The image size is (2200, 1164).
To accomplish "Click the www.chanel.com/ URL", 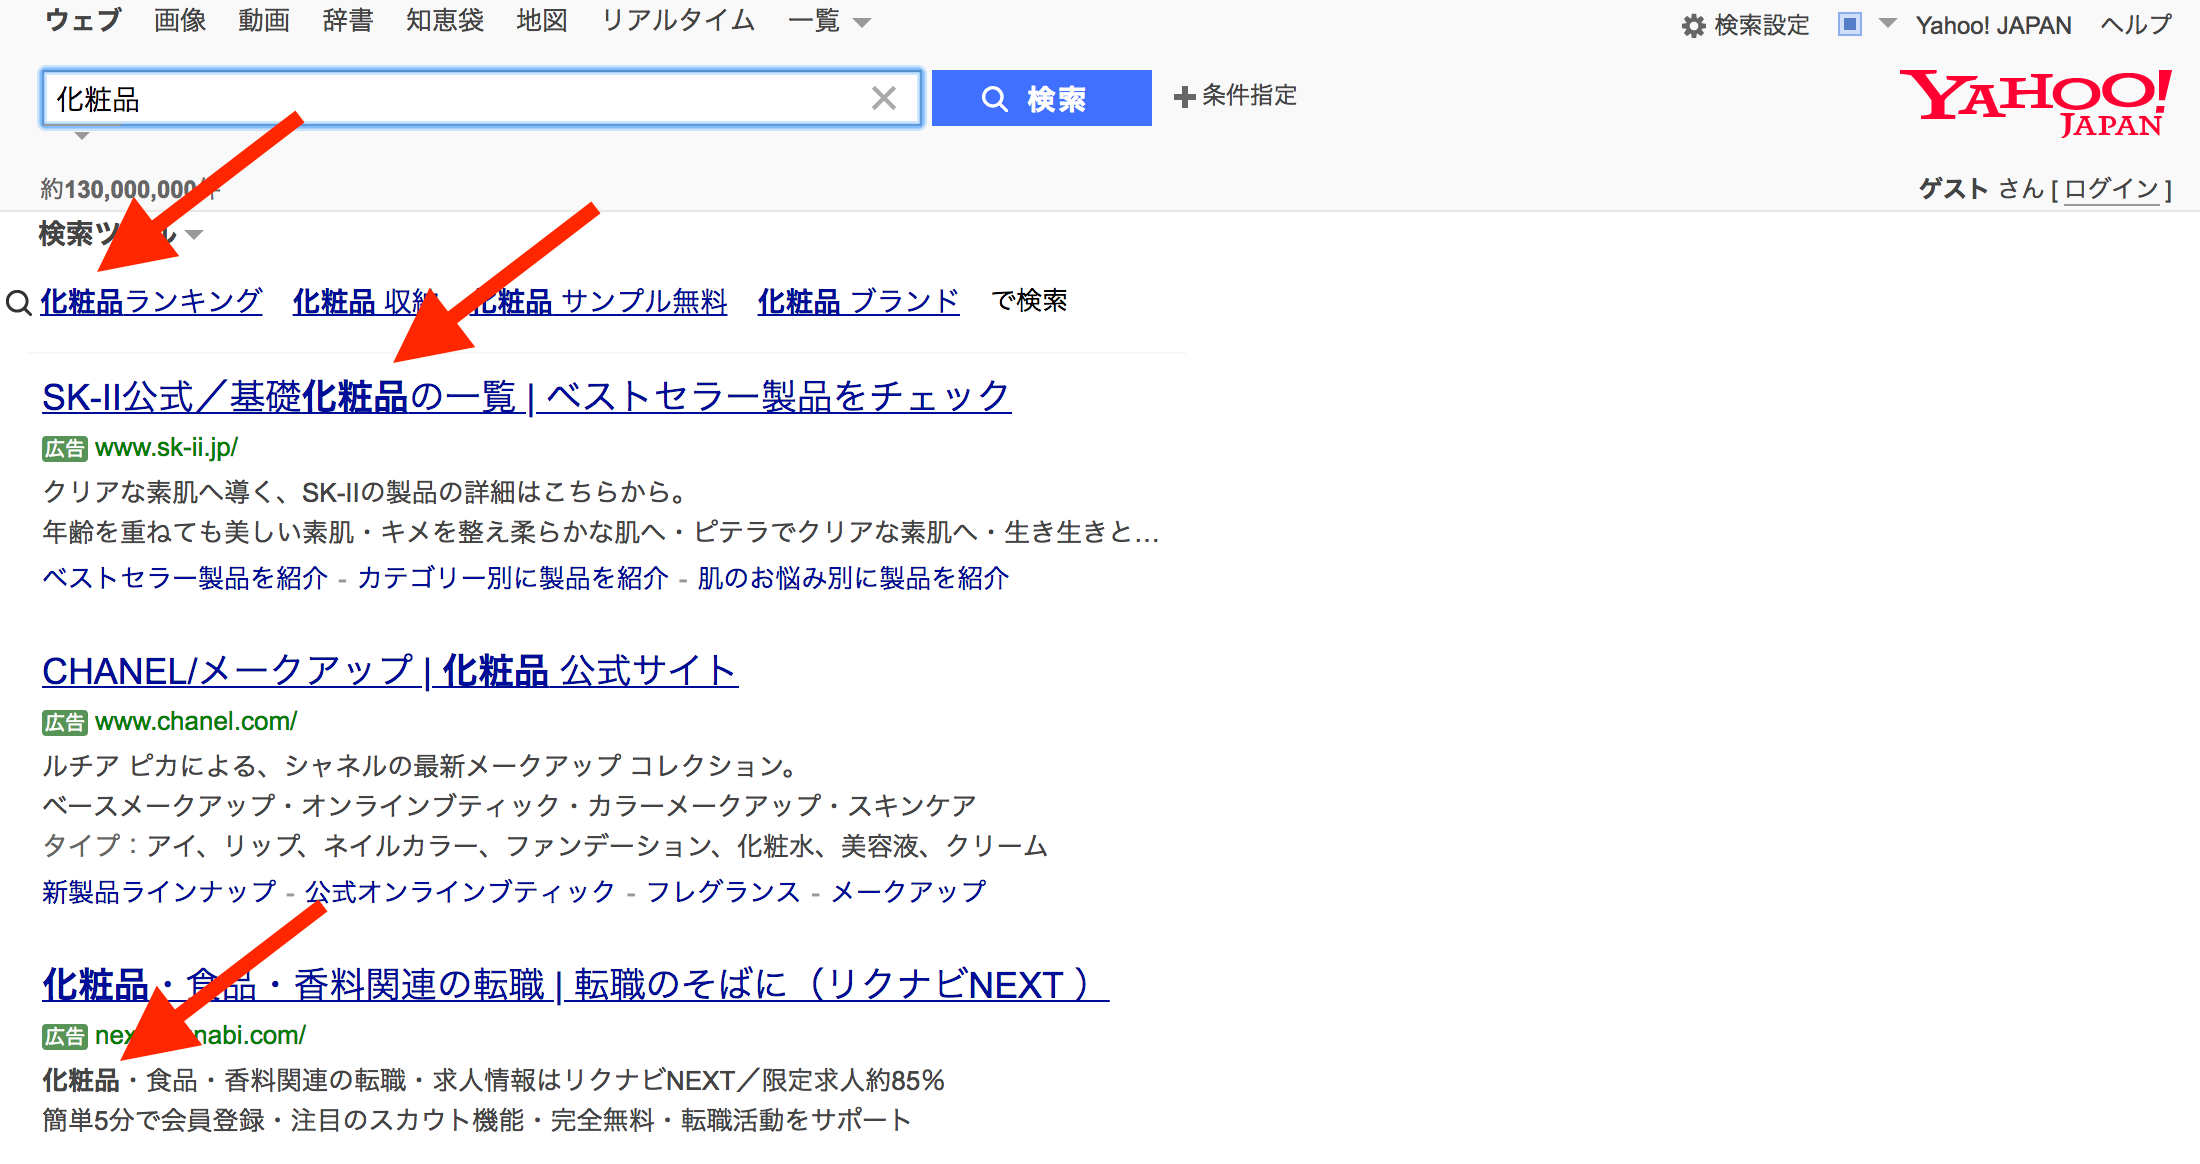I will pos(196,722).
